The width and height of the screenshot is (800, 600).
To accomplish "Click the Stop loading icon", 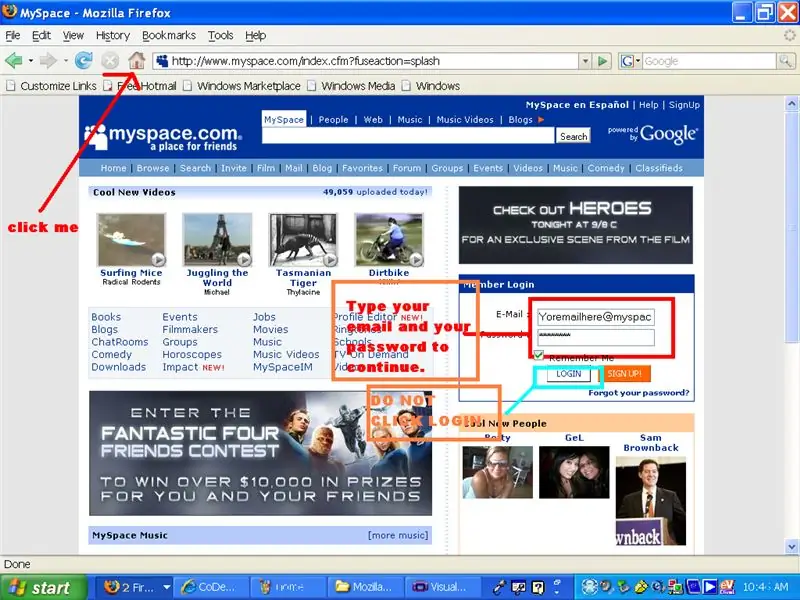I will (x=110, y=61).
